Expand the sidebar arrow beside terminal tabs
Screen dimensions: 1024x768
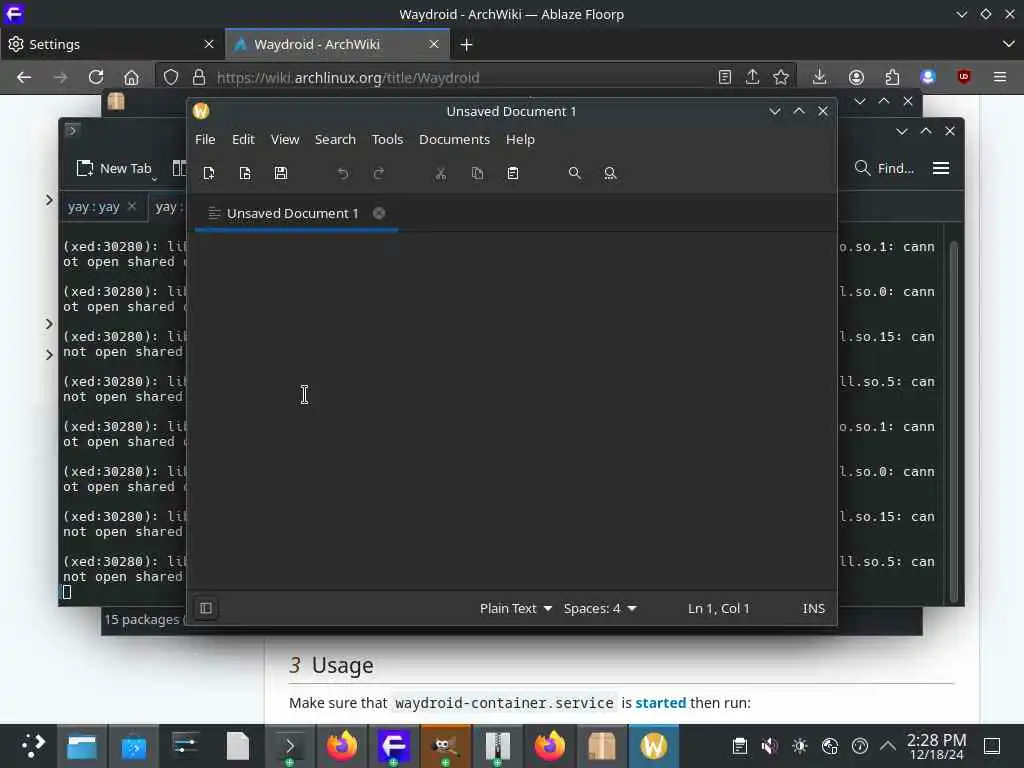(49, 199)
